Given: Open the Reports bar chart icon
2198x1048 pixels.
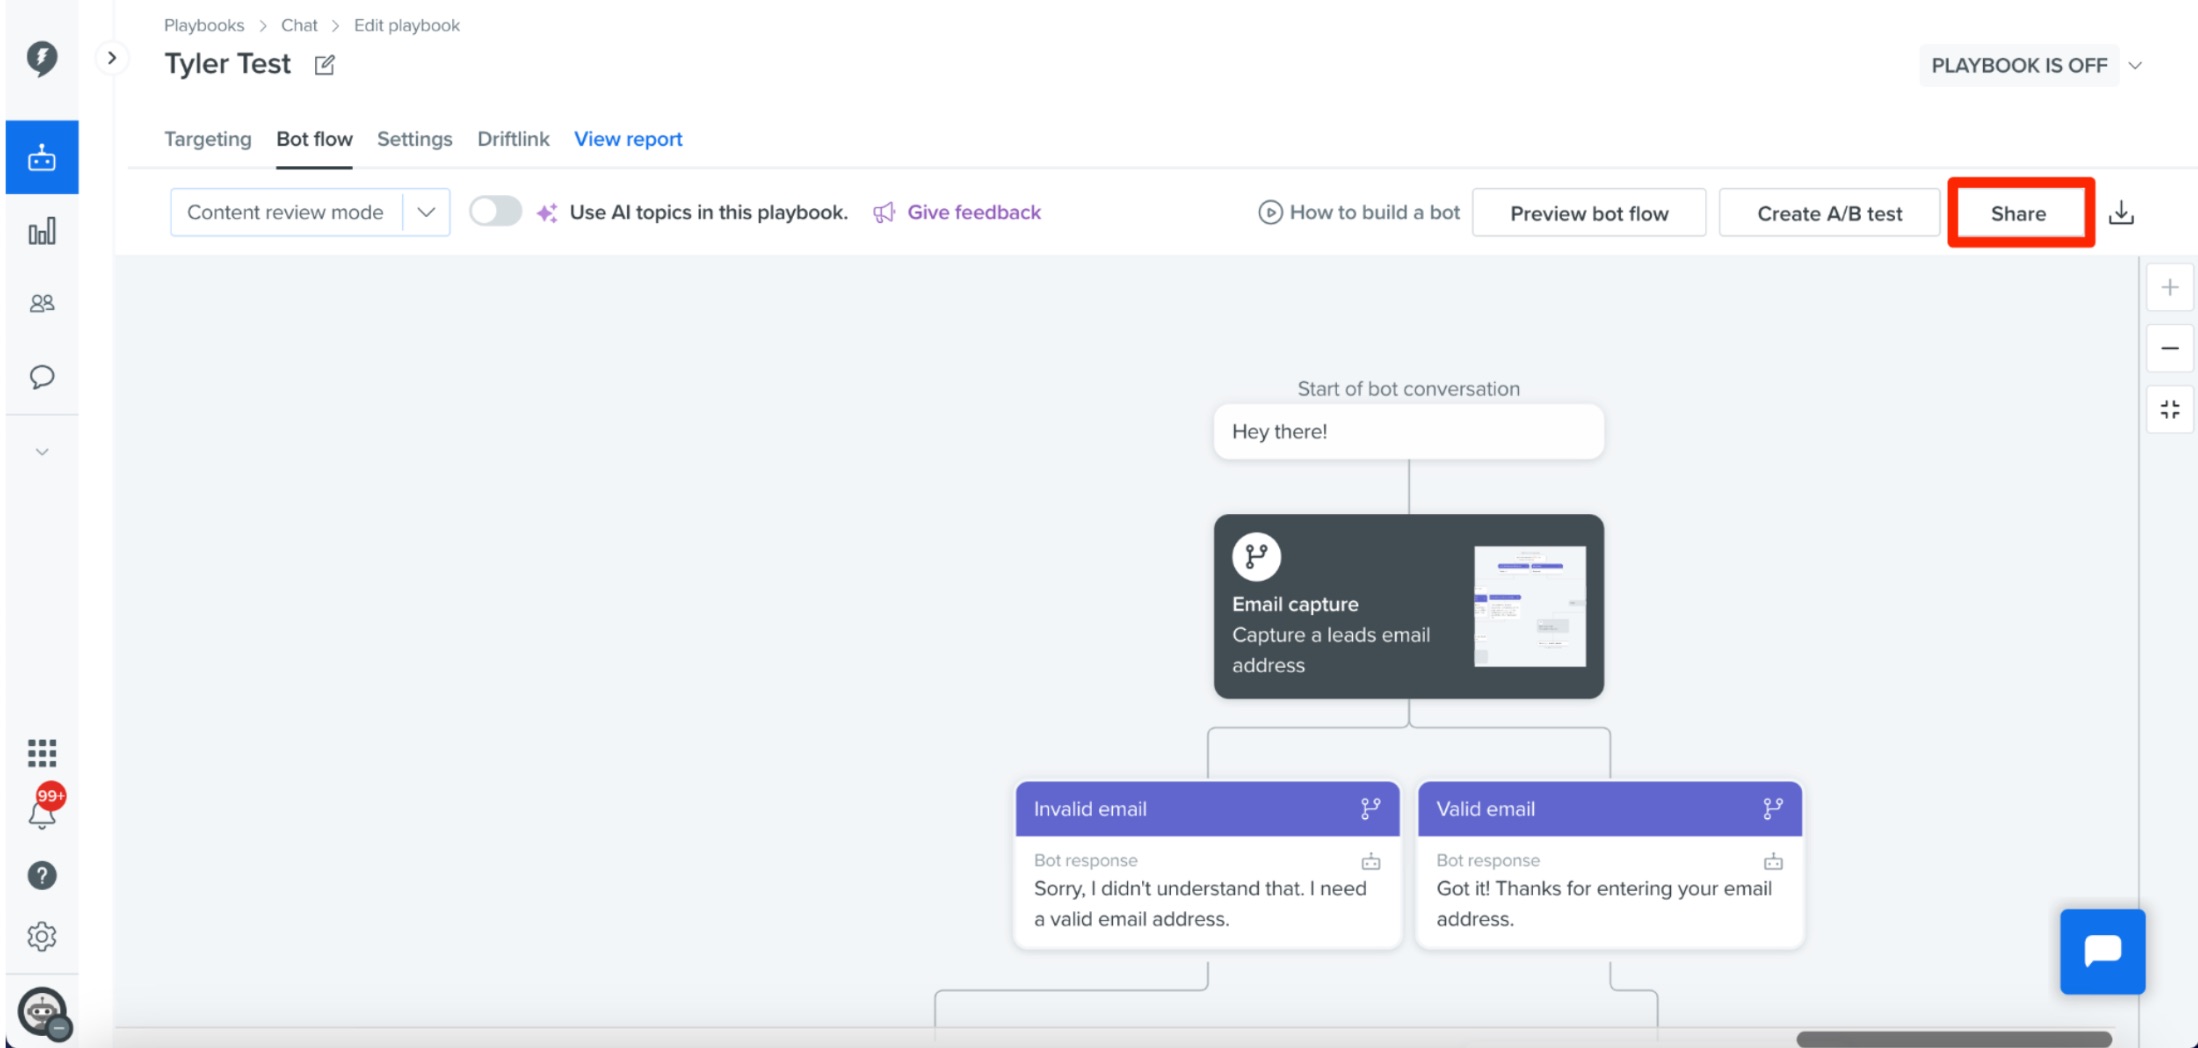Looking at the screenshot, I should click(x=42, y=231).
